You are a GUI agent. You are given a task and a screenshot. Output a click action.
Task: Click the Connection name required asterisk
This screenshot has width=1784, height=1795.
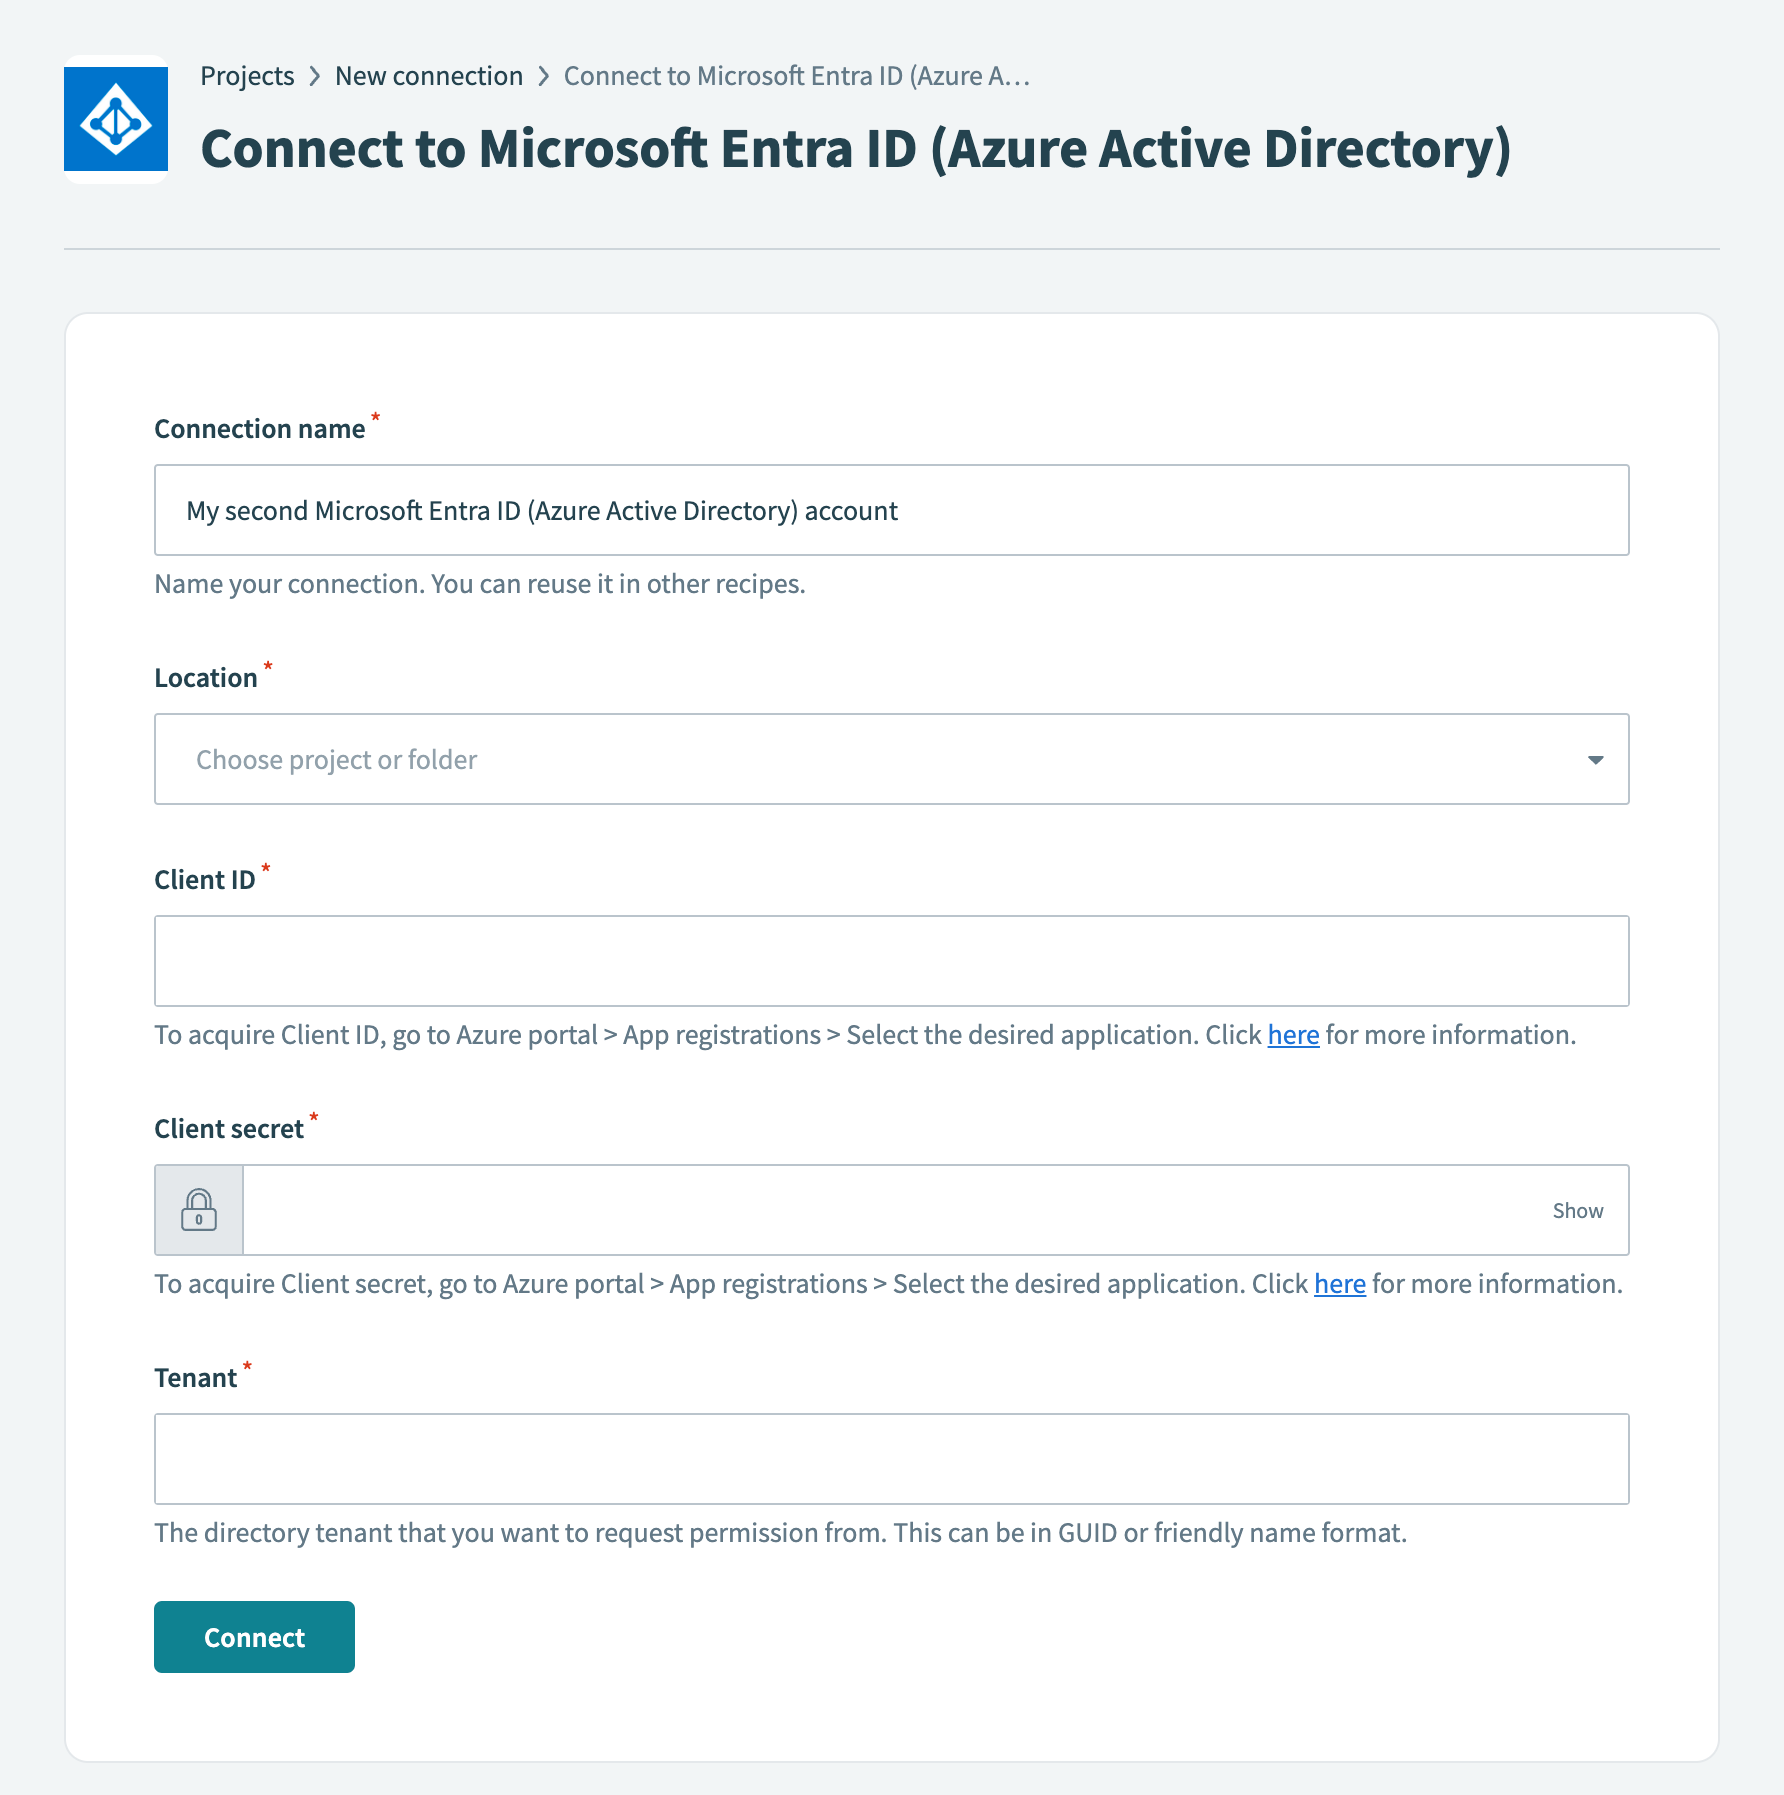[375, 418]
